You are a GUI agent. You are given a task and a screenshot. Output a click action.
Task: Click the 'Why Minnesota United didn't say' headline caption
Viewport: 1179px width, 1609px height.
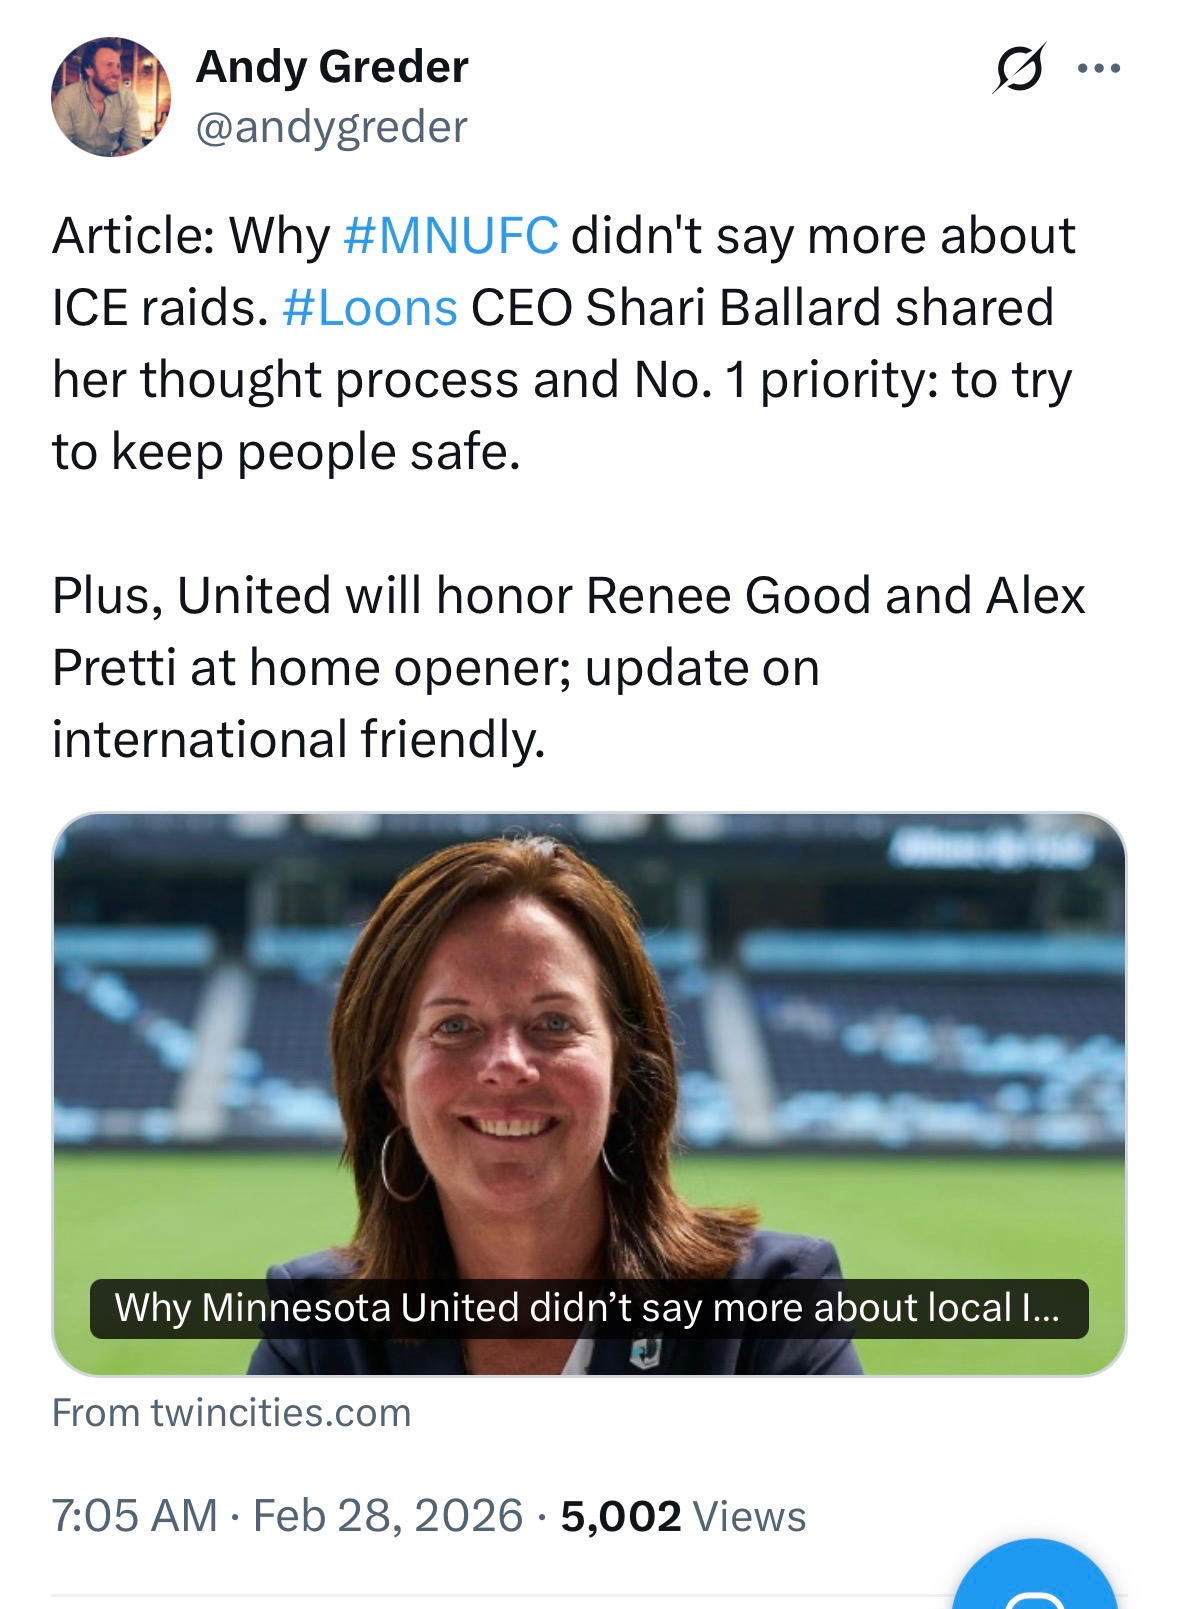588,1308
